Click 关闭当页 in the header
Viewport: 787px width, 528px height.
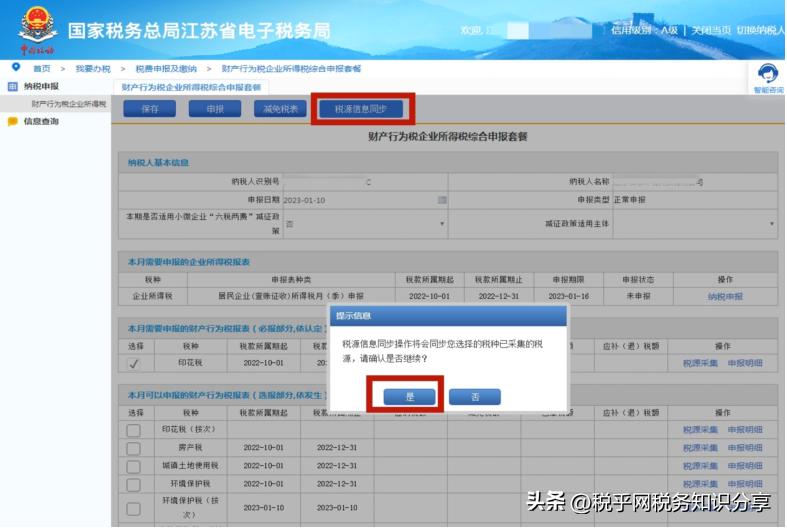711,30
